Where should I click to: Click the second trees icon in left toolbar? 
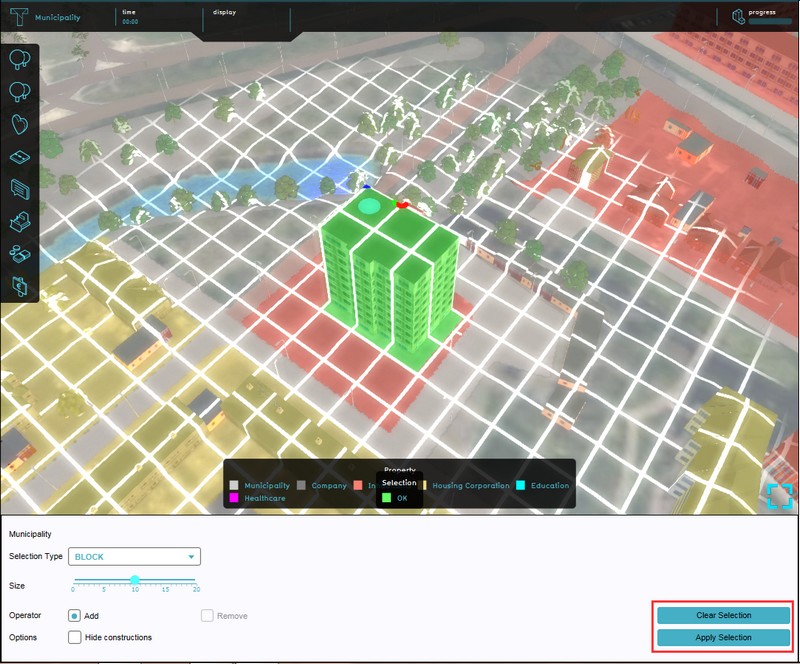[x=19, y=91]
